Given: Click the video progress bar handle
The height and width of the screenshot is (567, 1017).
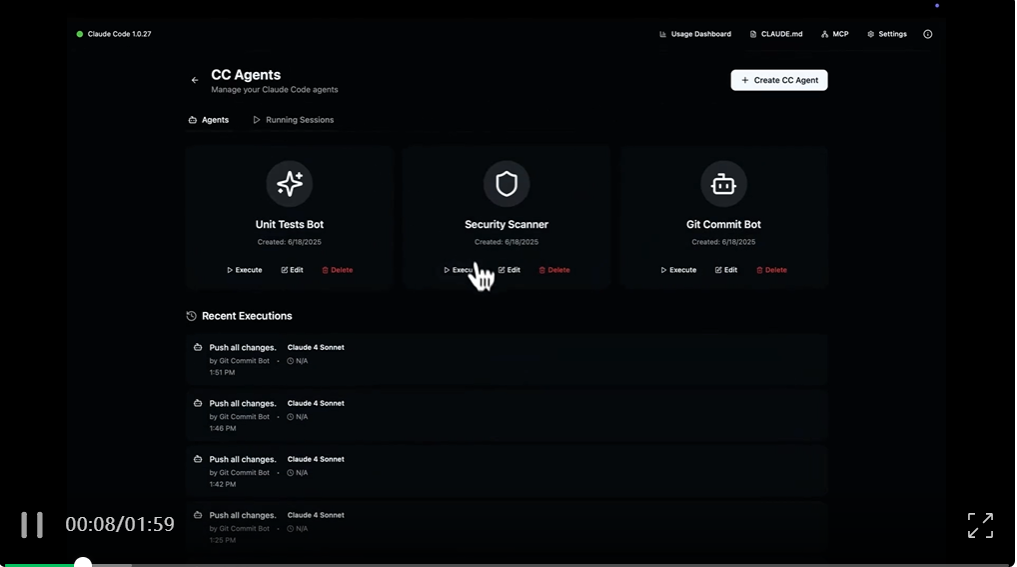Looking at the screenshot, I should click(82, 563).
